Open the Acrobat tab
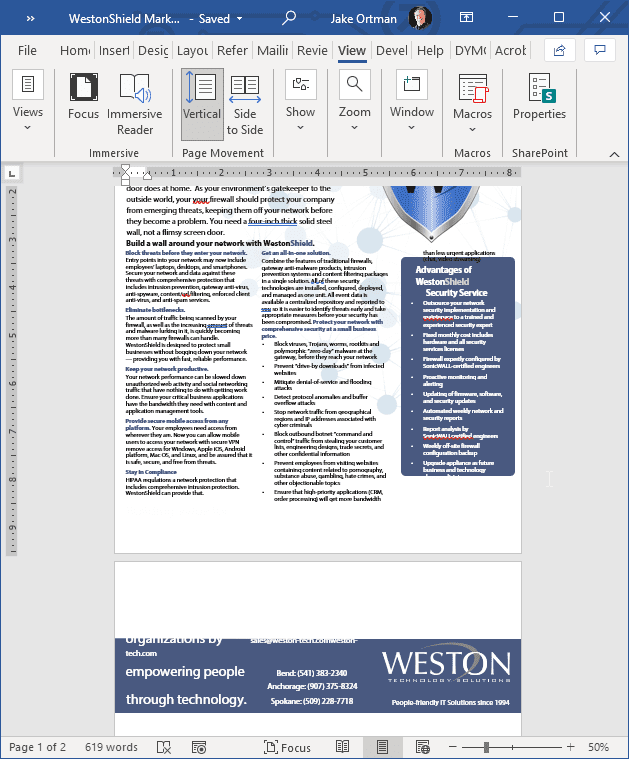This screenshot has width=629, height=759. pos(510,50)
